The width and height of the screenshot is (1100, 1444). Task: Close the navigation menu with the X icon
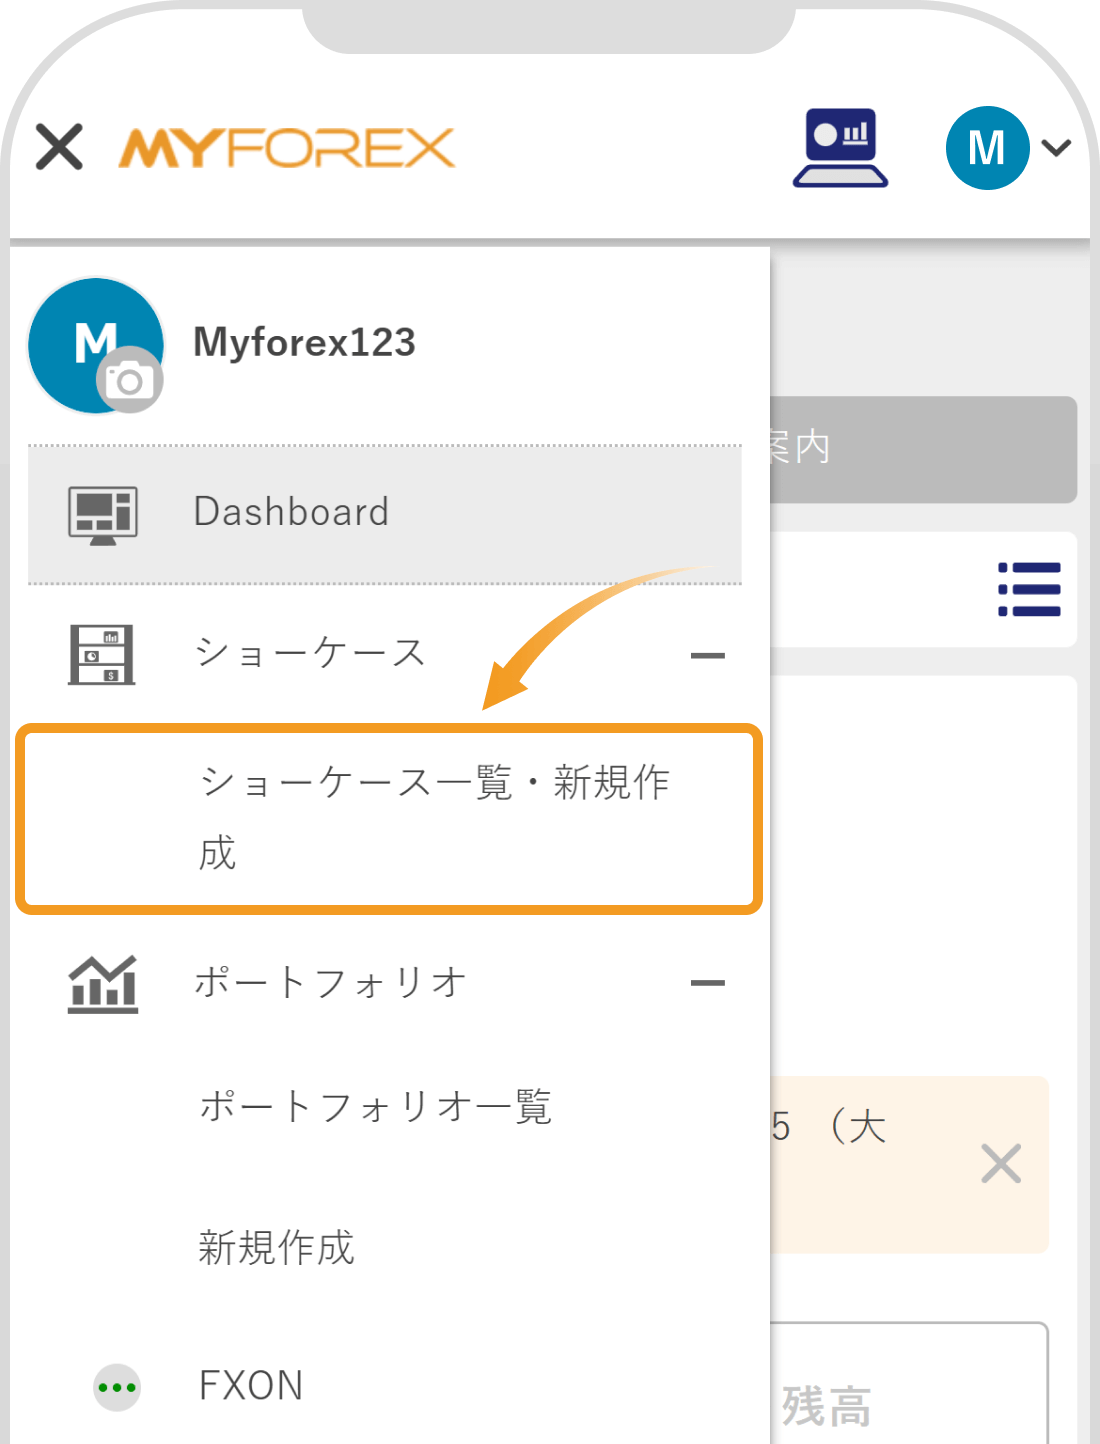59,147
